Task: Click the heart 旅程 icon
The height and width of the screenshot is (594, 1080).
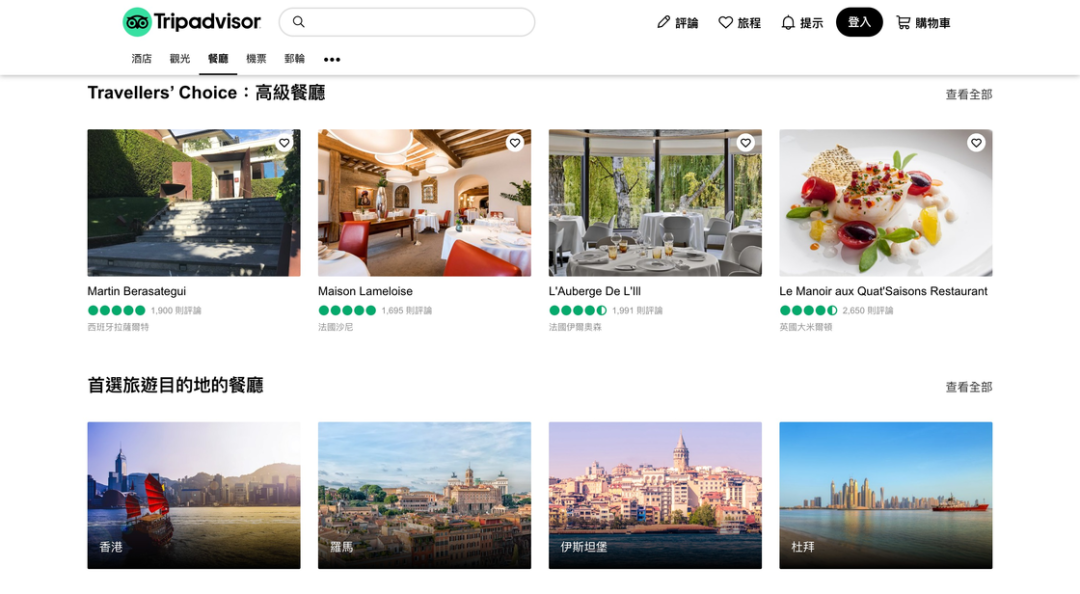Action: pos(725,23)
